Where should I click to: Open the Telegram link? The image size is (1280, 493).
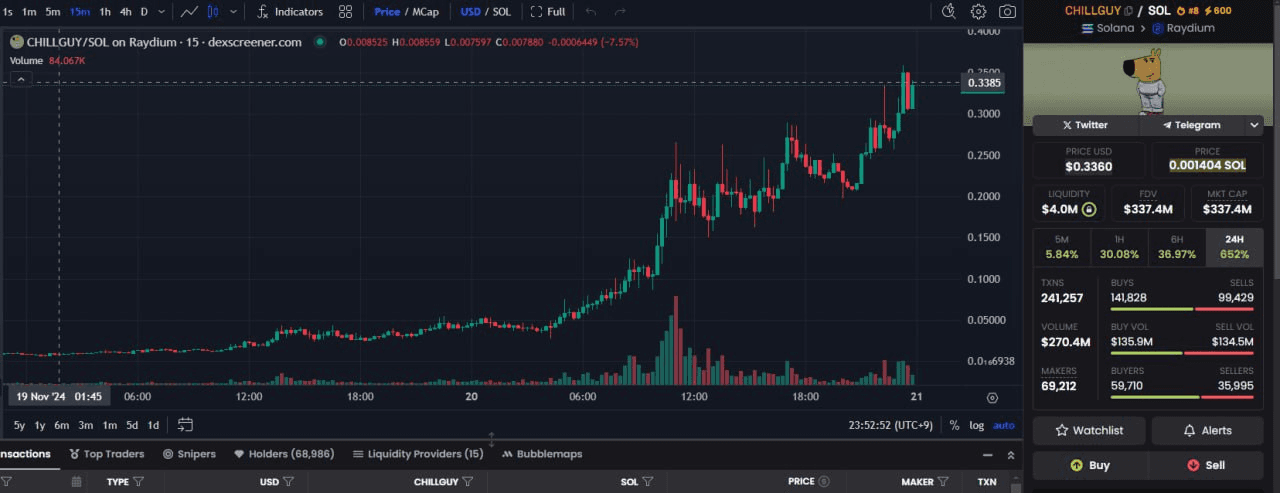(x=1191, y=125)
